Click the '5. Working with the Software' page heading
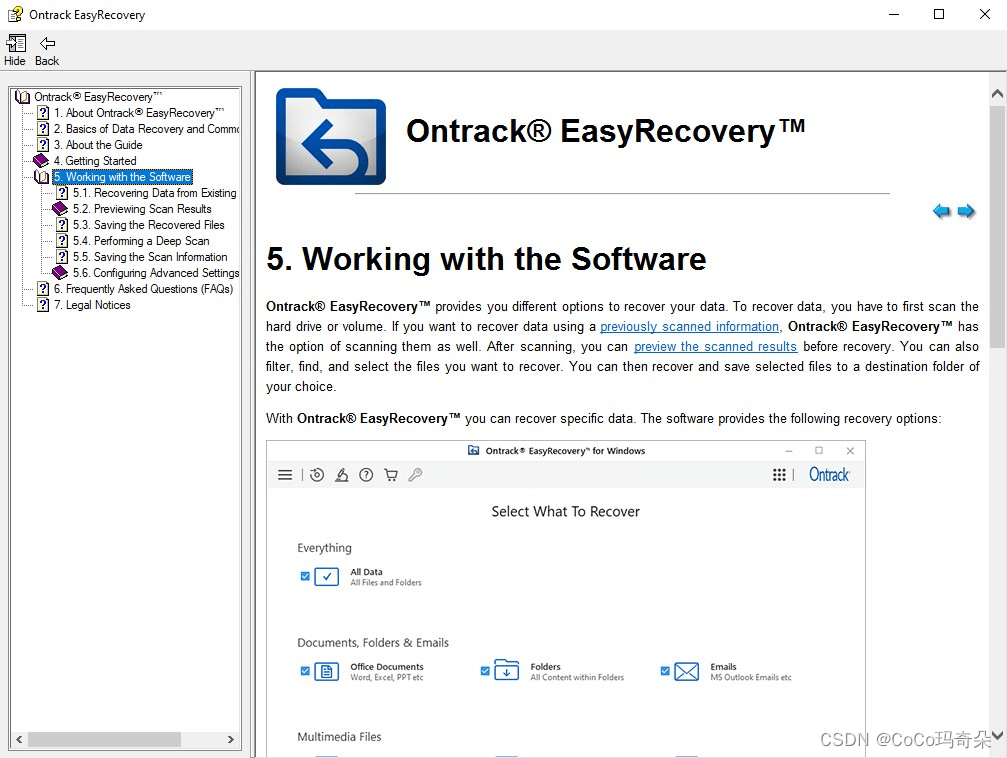Viewport: 1007px width, 758px height. coord(486,259)
